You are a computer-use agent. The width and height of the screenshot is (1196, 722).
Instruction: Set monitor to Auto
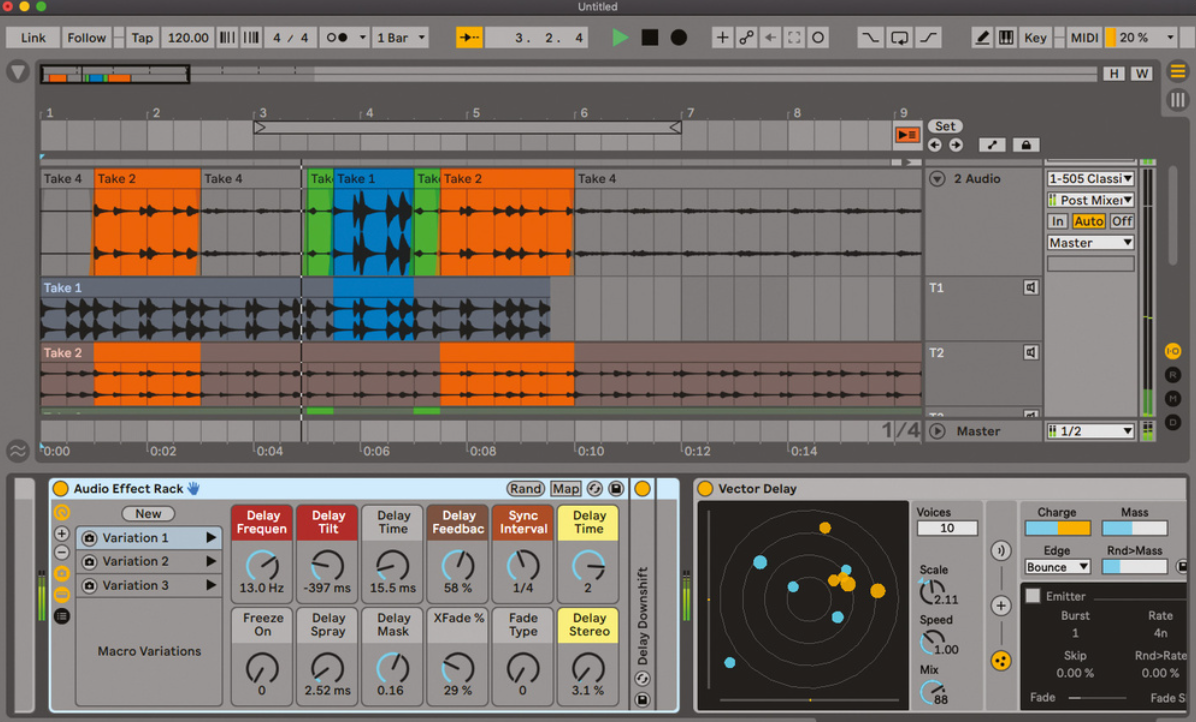pos(1088,221)
